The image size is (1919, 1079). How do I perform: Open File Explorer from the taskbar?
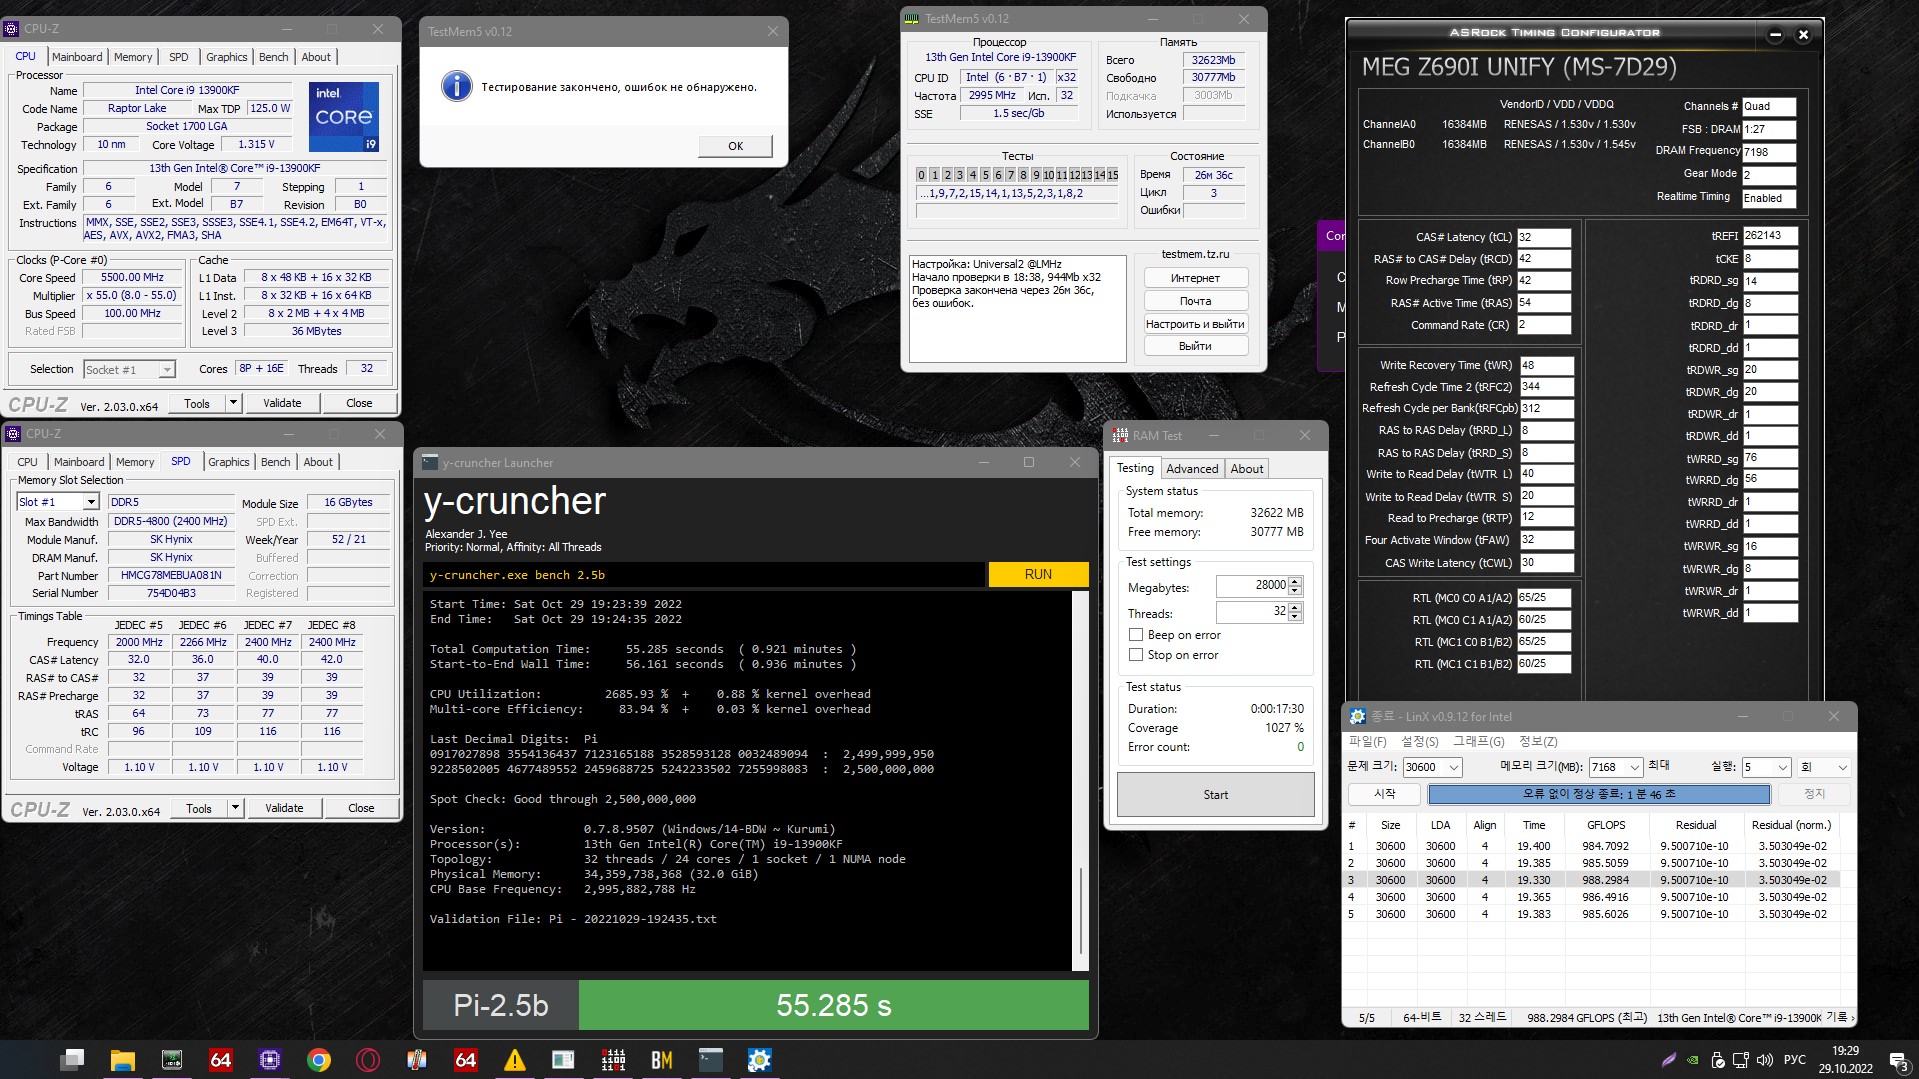click(122, 1060)
